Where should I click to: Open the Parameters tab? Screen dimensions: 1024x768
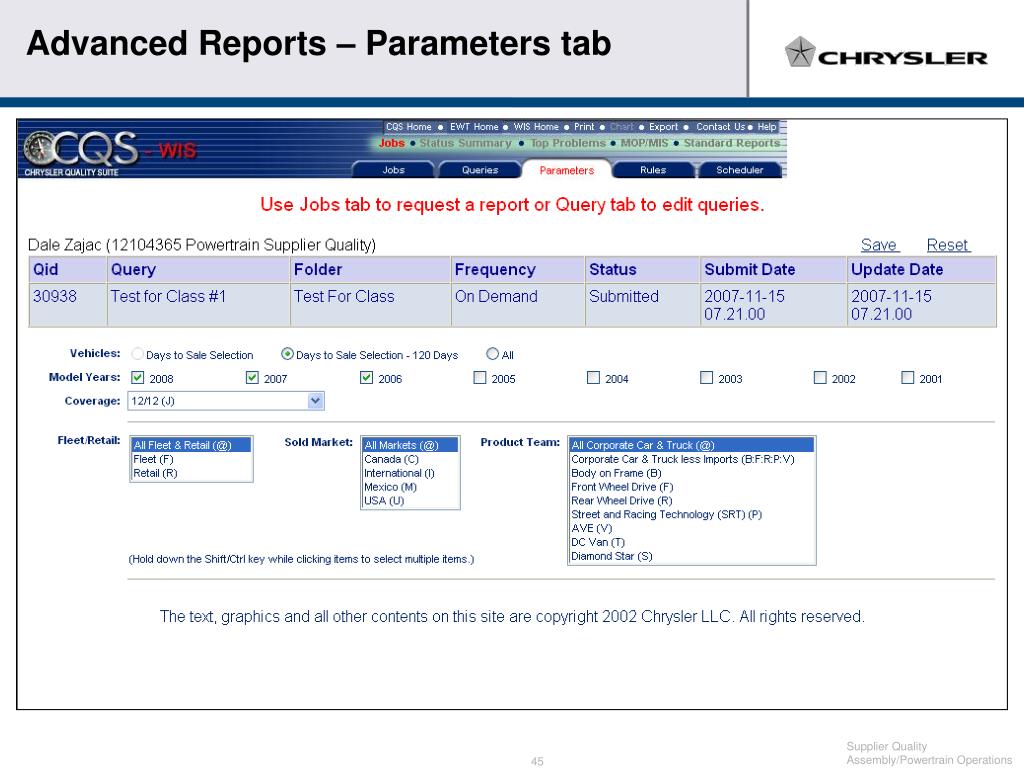point(567,170)
